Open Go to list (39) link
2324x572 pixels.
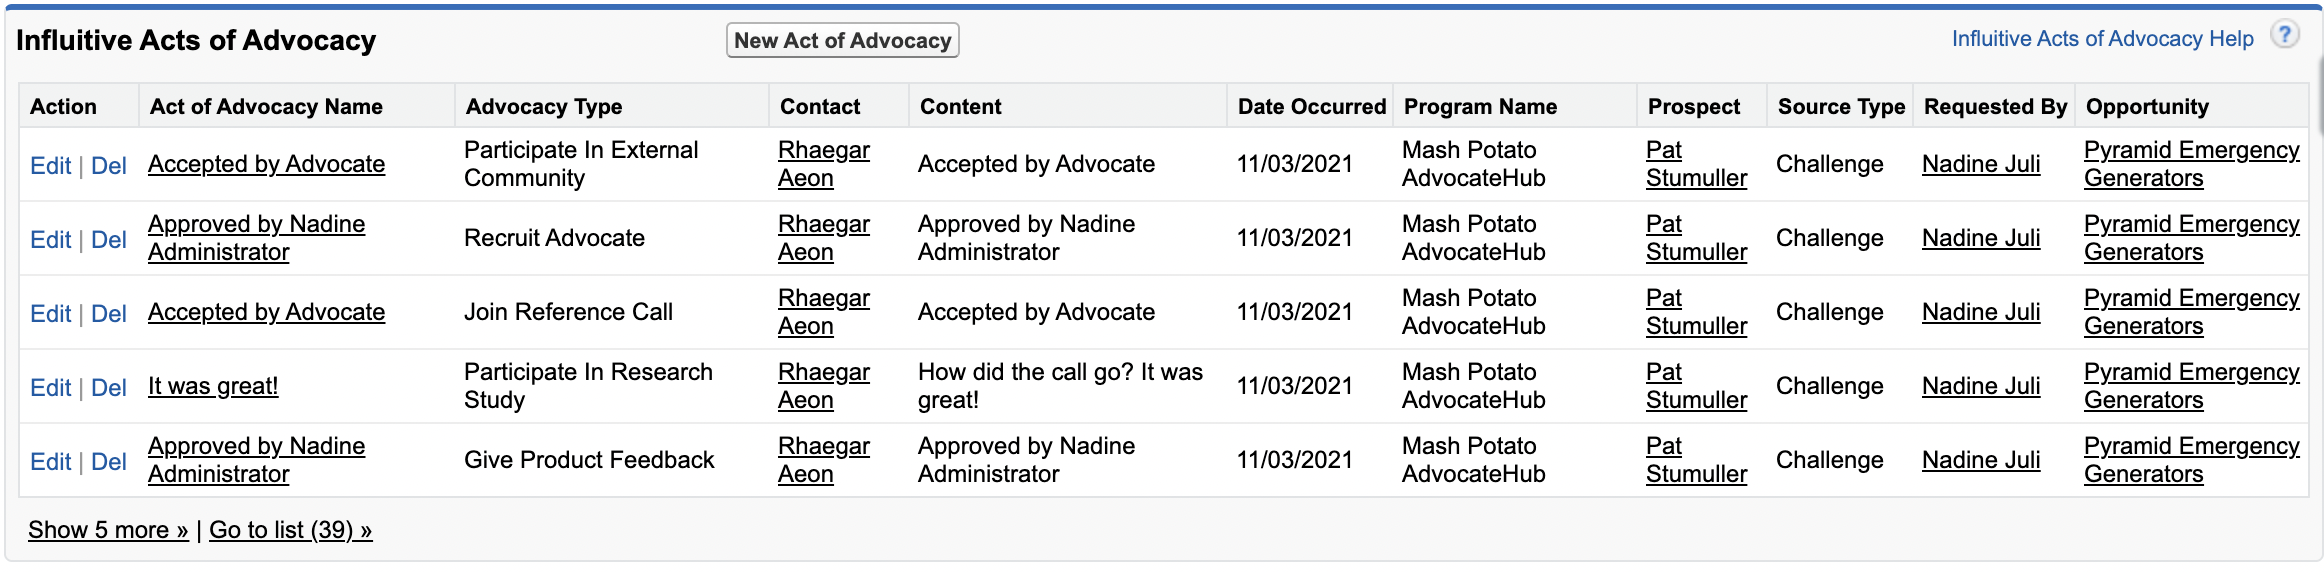click(290, 529)
